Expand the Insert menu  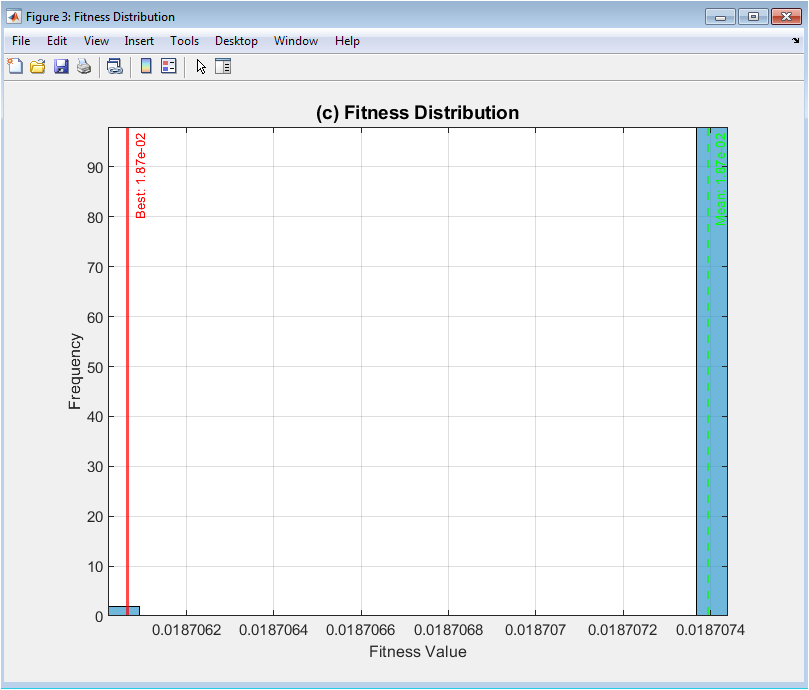point(139,41)
